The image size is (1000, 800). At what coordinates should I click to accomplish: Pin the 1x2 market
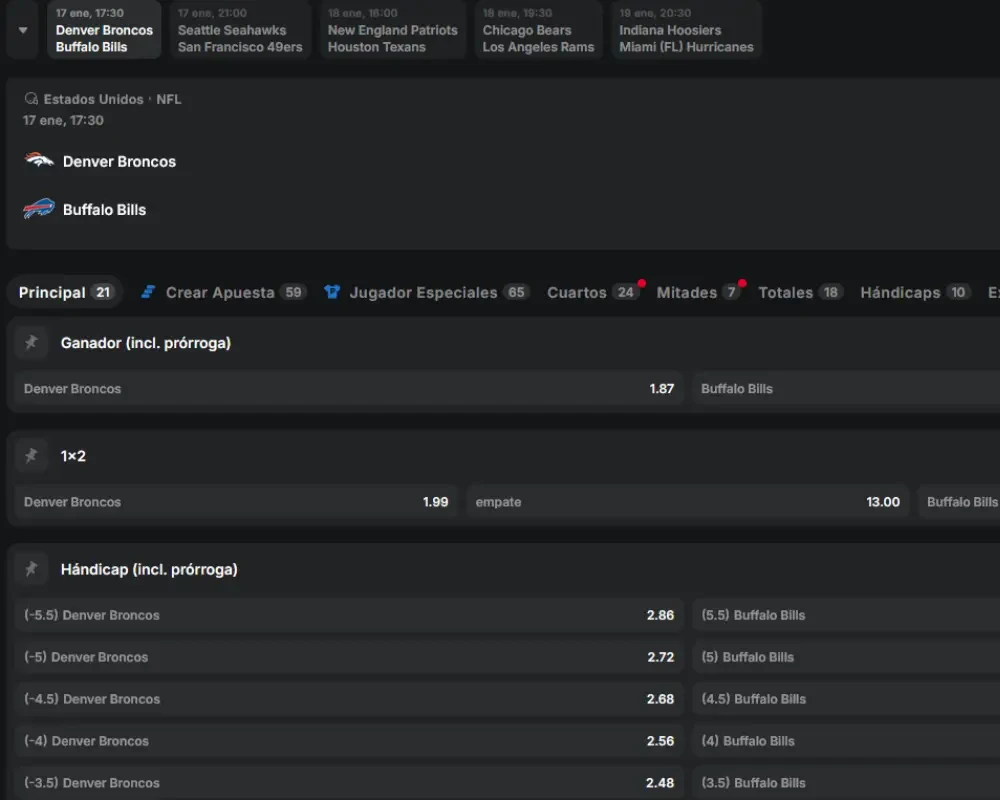point(31,455)
